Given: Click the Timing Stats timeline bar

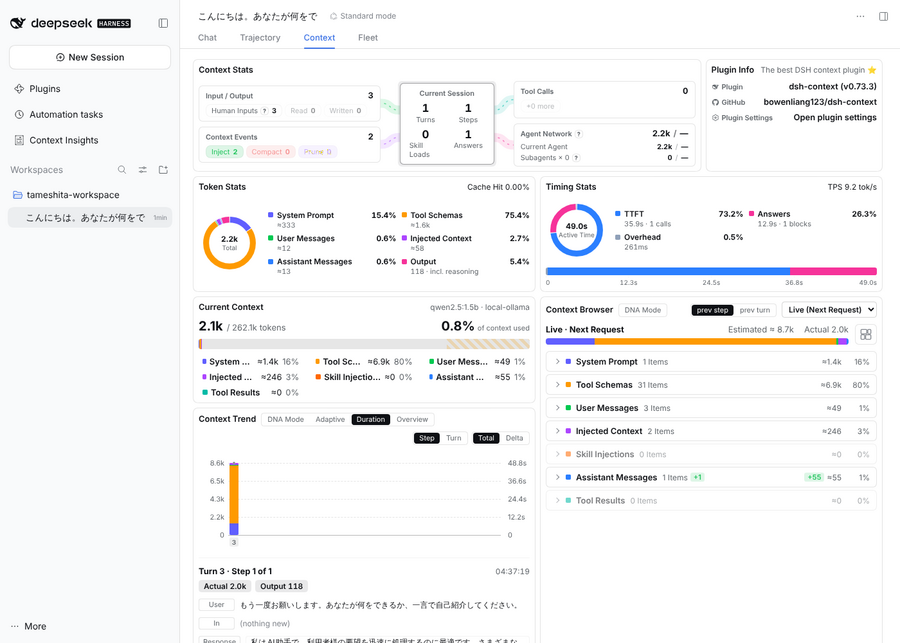Looking at the screenshot, I should [x=711, y=272].
